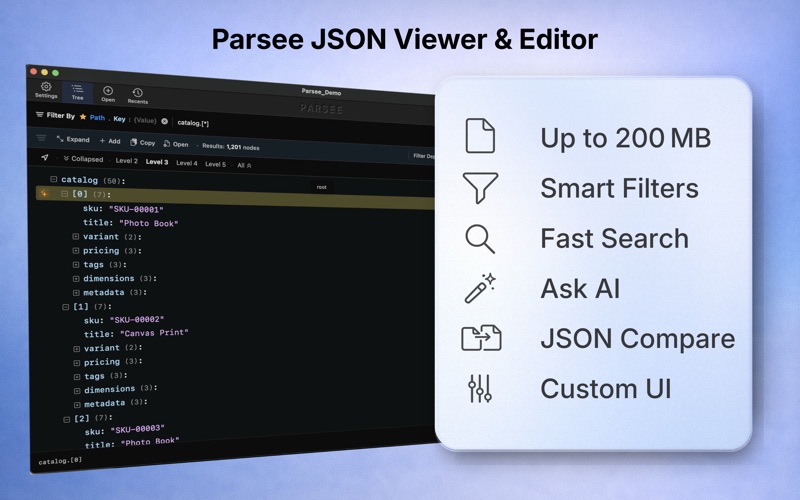Screen dimensions: 800x500
Task: Collapse the [2] (7) node
Action: (66, 419)
